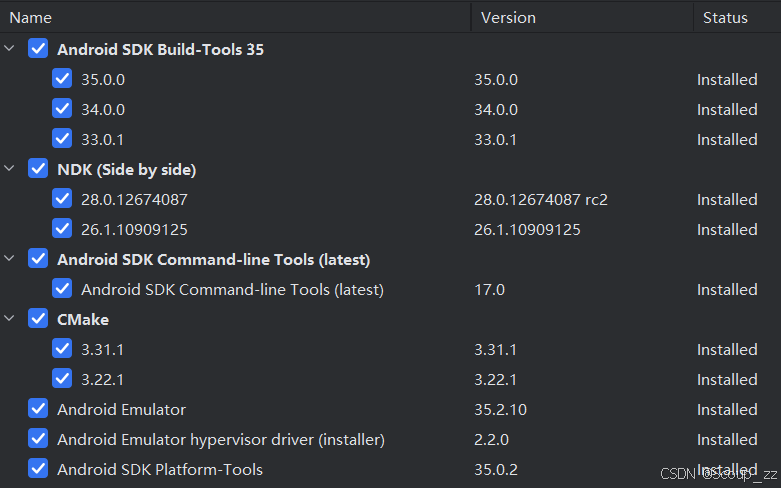781x488 pixels.
Task: Select the 34.0.0 name label
Action: click(x=103, y=110)
